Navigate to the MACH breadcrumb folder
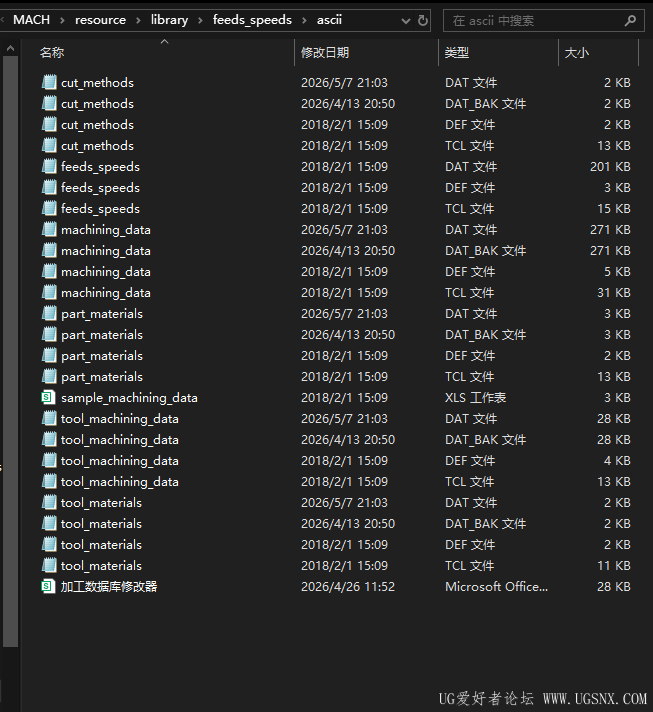 tap(31, 20)
